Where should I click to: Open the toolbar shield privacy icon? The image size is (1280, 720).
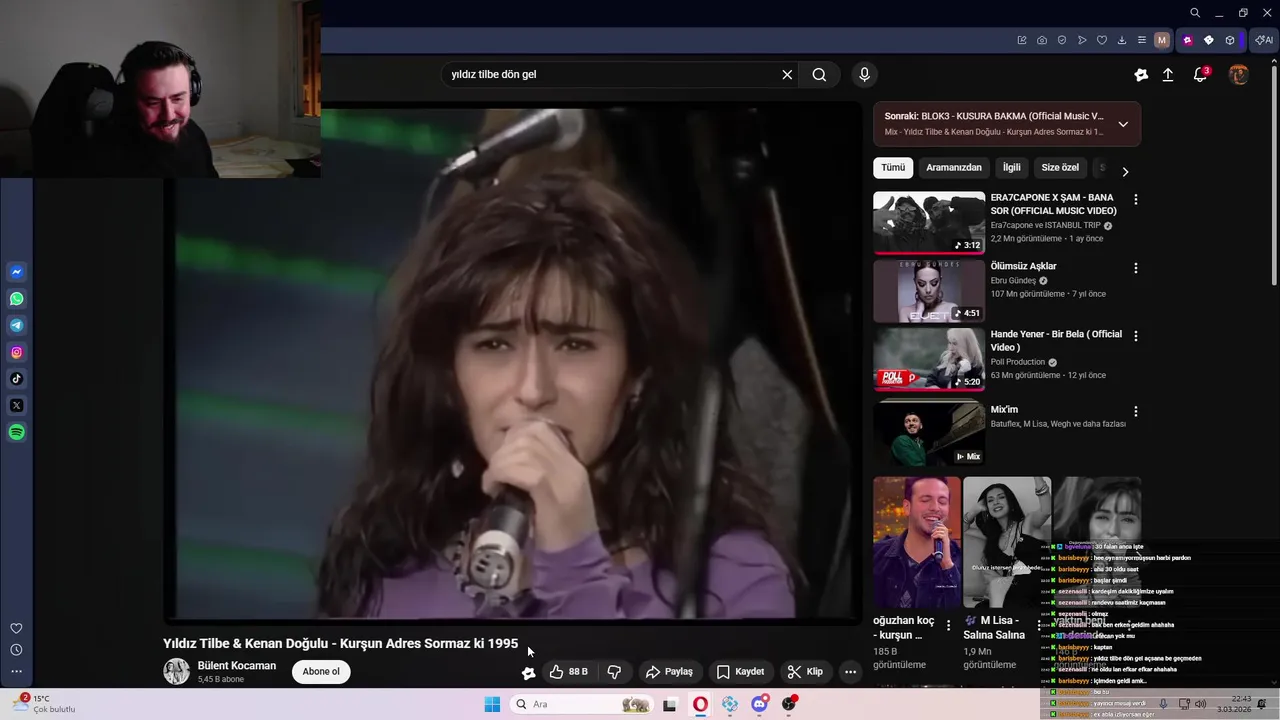pyautogui.click(x=1062, y=40)
